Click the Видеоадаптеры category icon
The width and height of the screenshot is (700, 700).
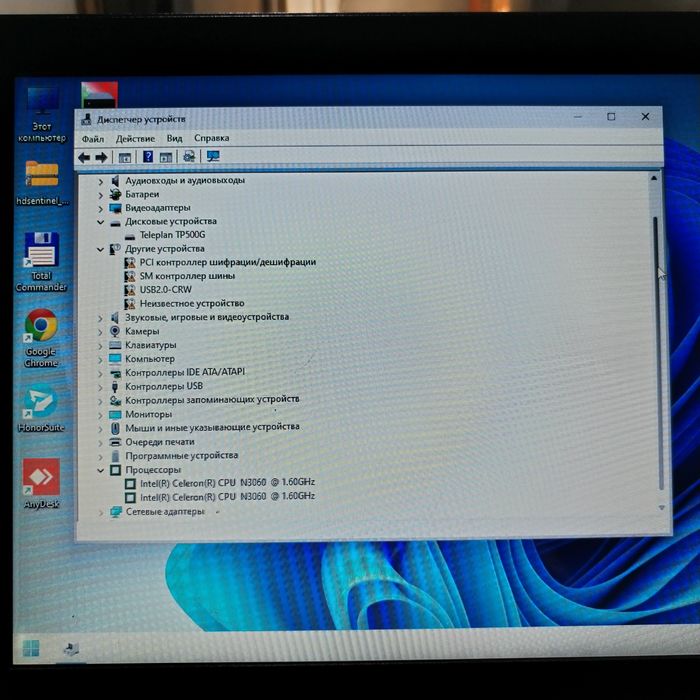click(115, 208)
